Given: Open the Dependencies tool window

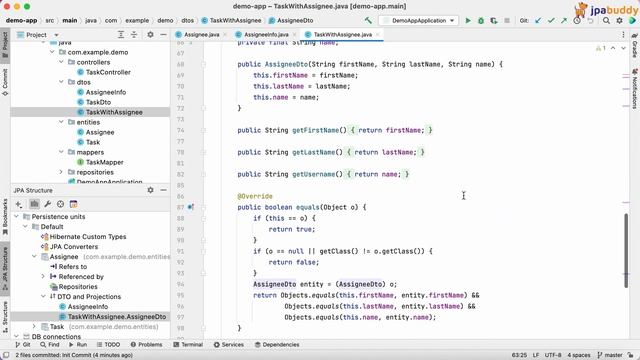Looking at the screenshot, I should [277, 344].
